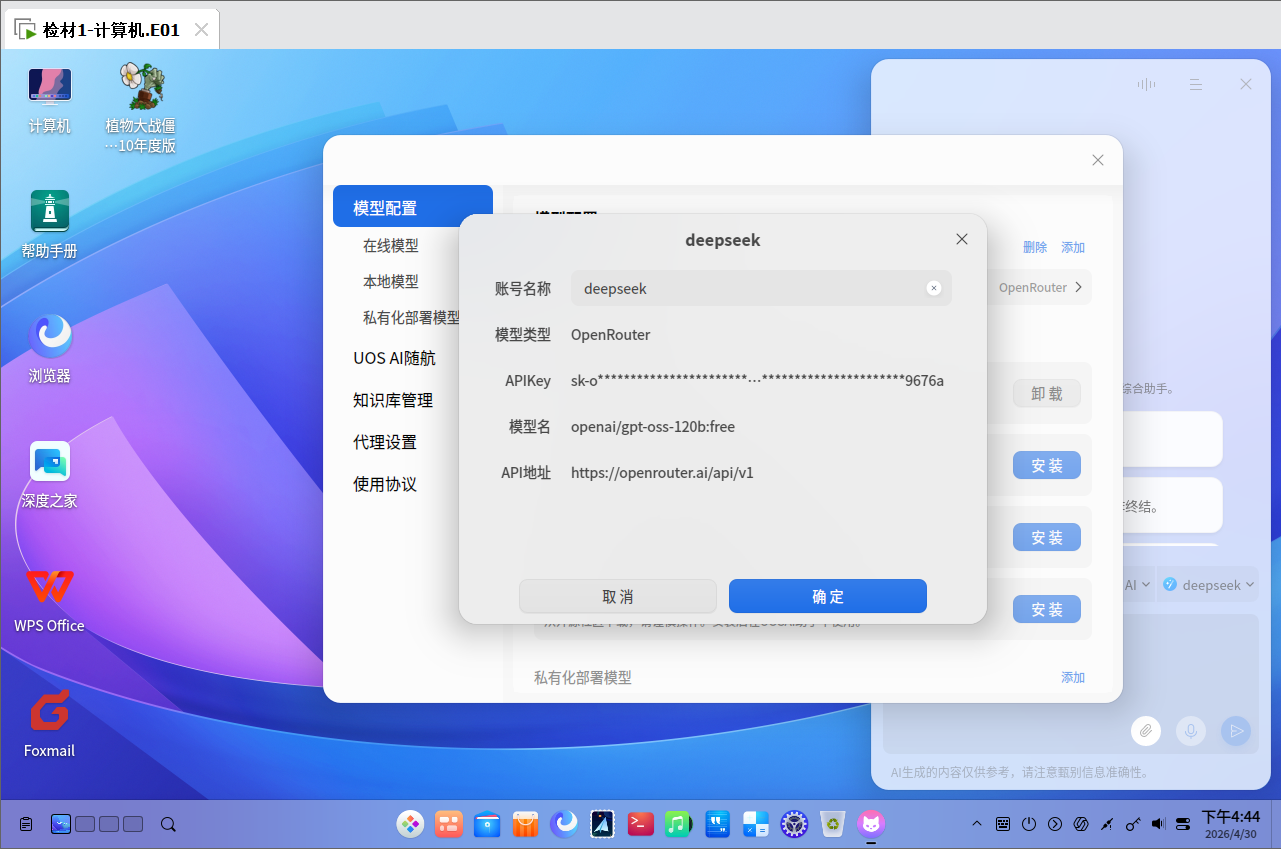Image resolution: width=1281 pixels, height=849 pixels.
Task: Click 确定 in the deepseek dialog
Action: click(828, 596)
